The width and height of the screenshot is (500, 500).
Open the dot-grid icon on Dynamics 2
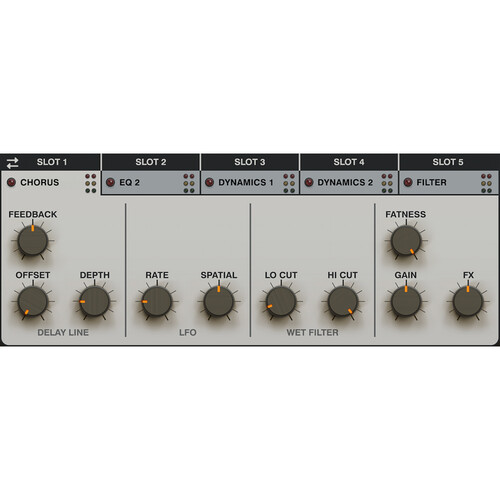tap(387, 183)
